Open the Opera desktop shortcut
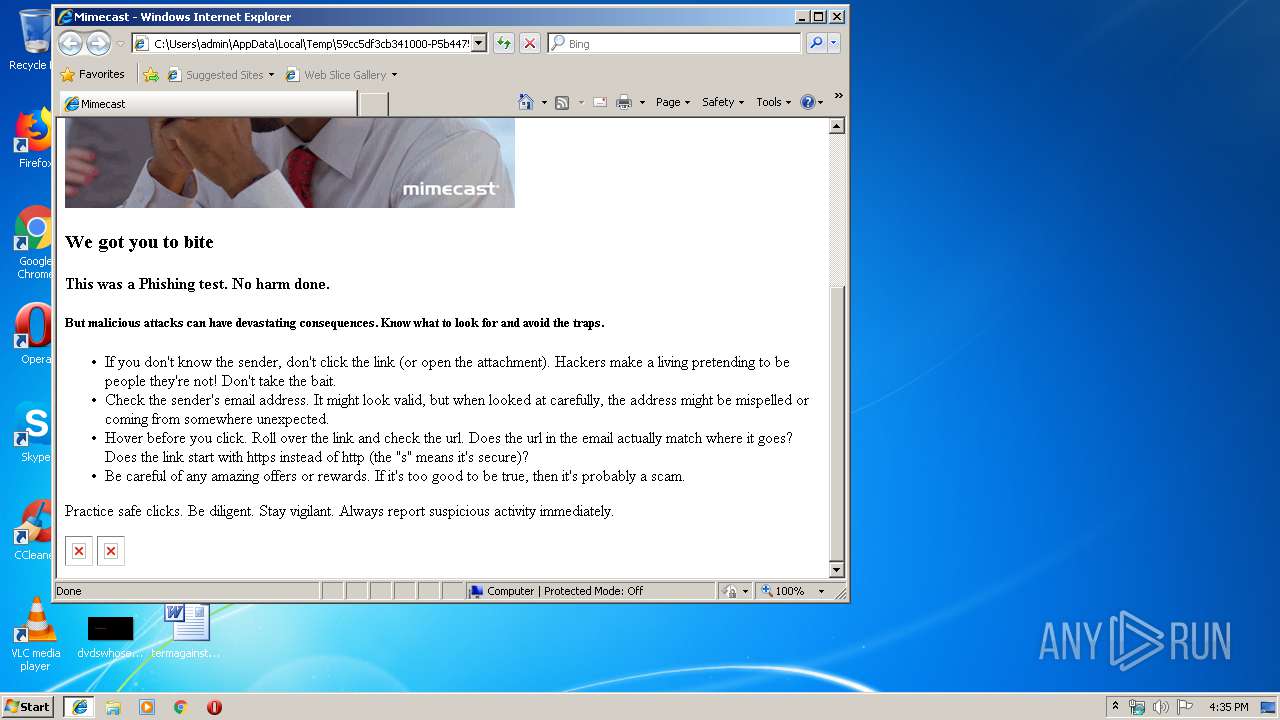The width and height of the screenshot is (1280, 720). coord(34,334)
